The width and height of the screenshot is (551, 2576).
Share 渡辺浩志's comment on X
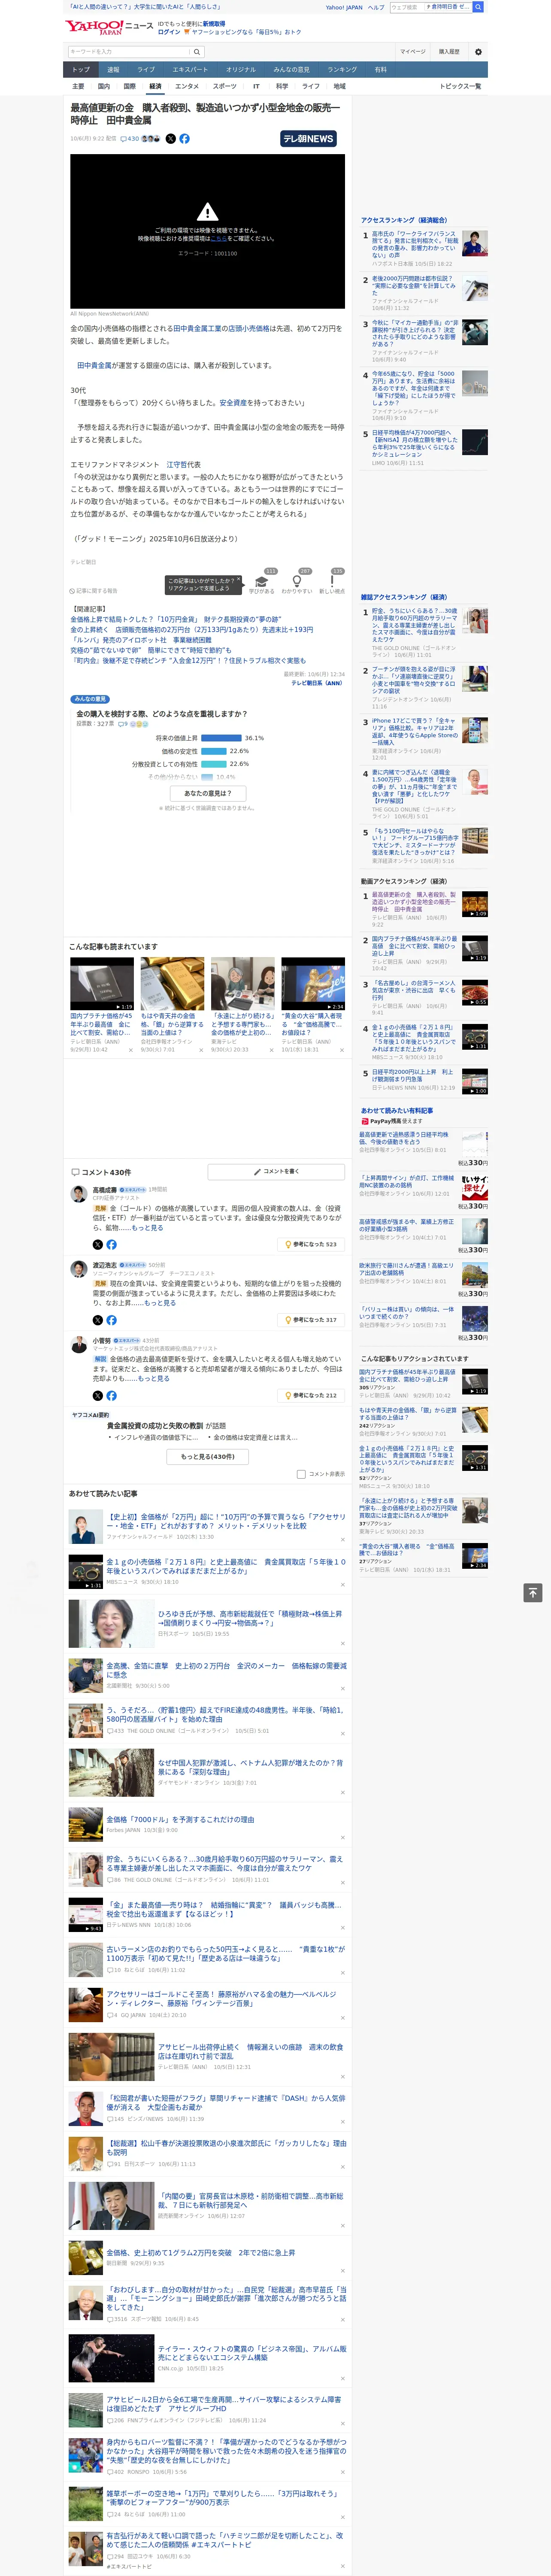97,1320
